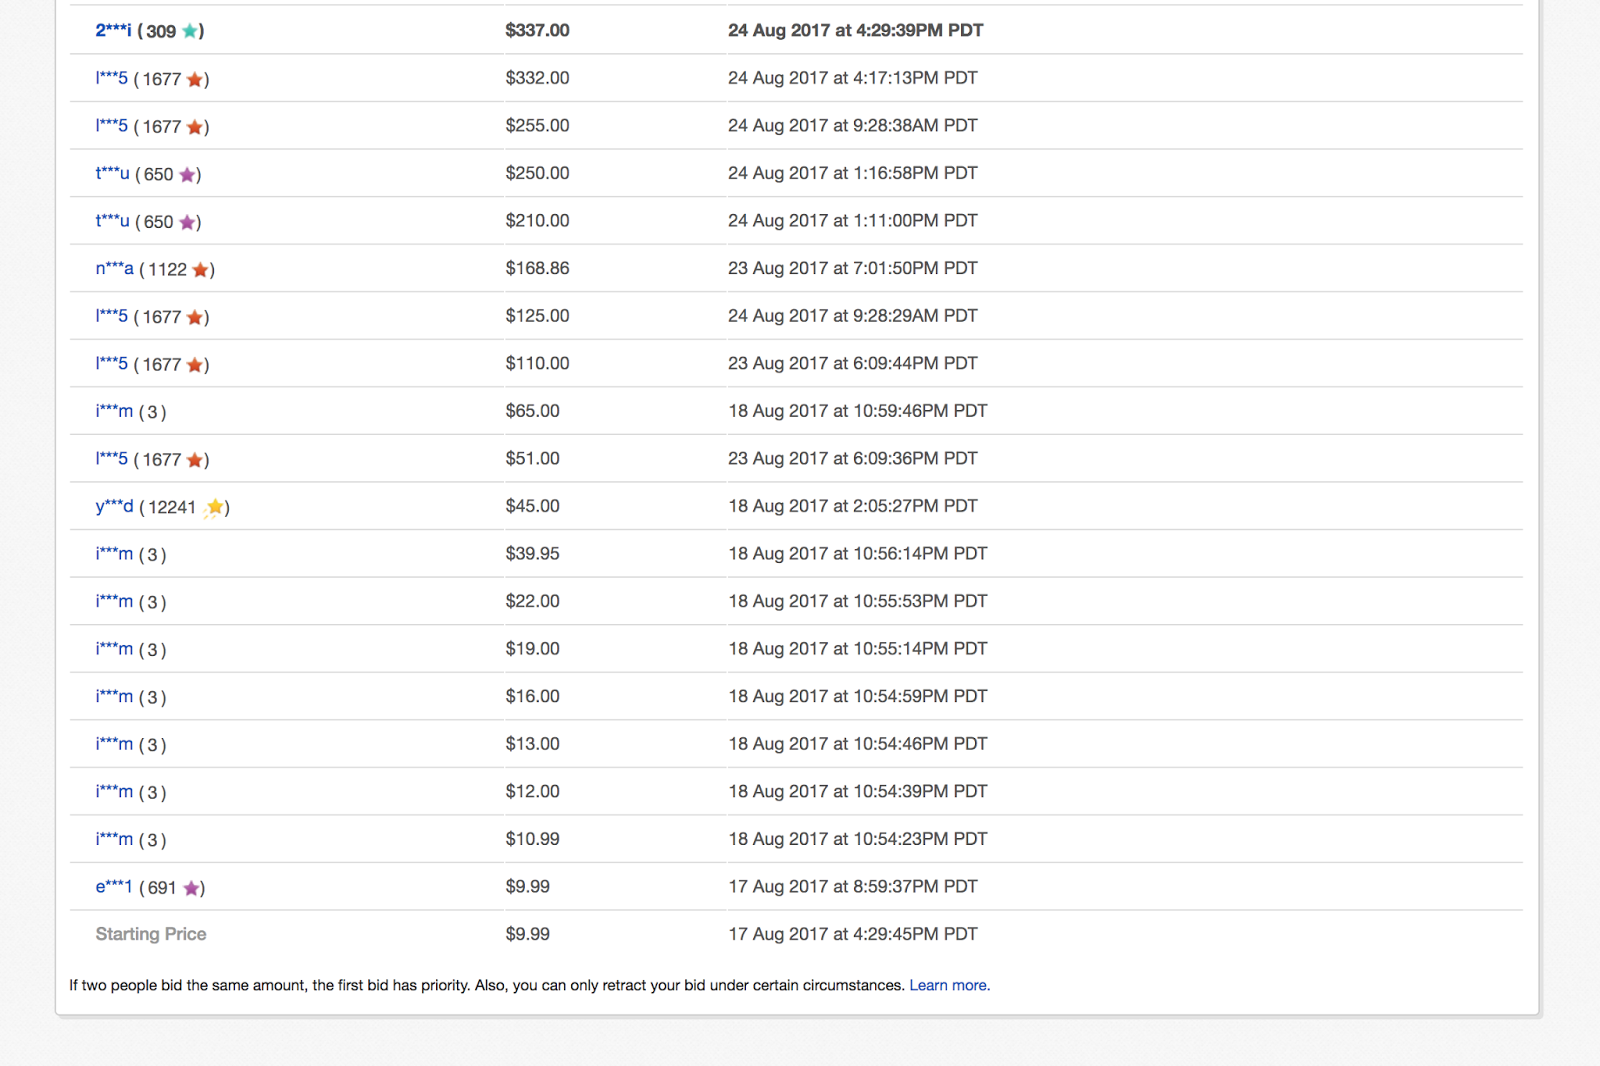The image size is (1600, 1066).
Task: Open bidder y***d profile link
Action: pyautogui.click(x=114, y=507)
